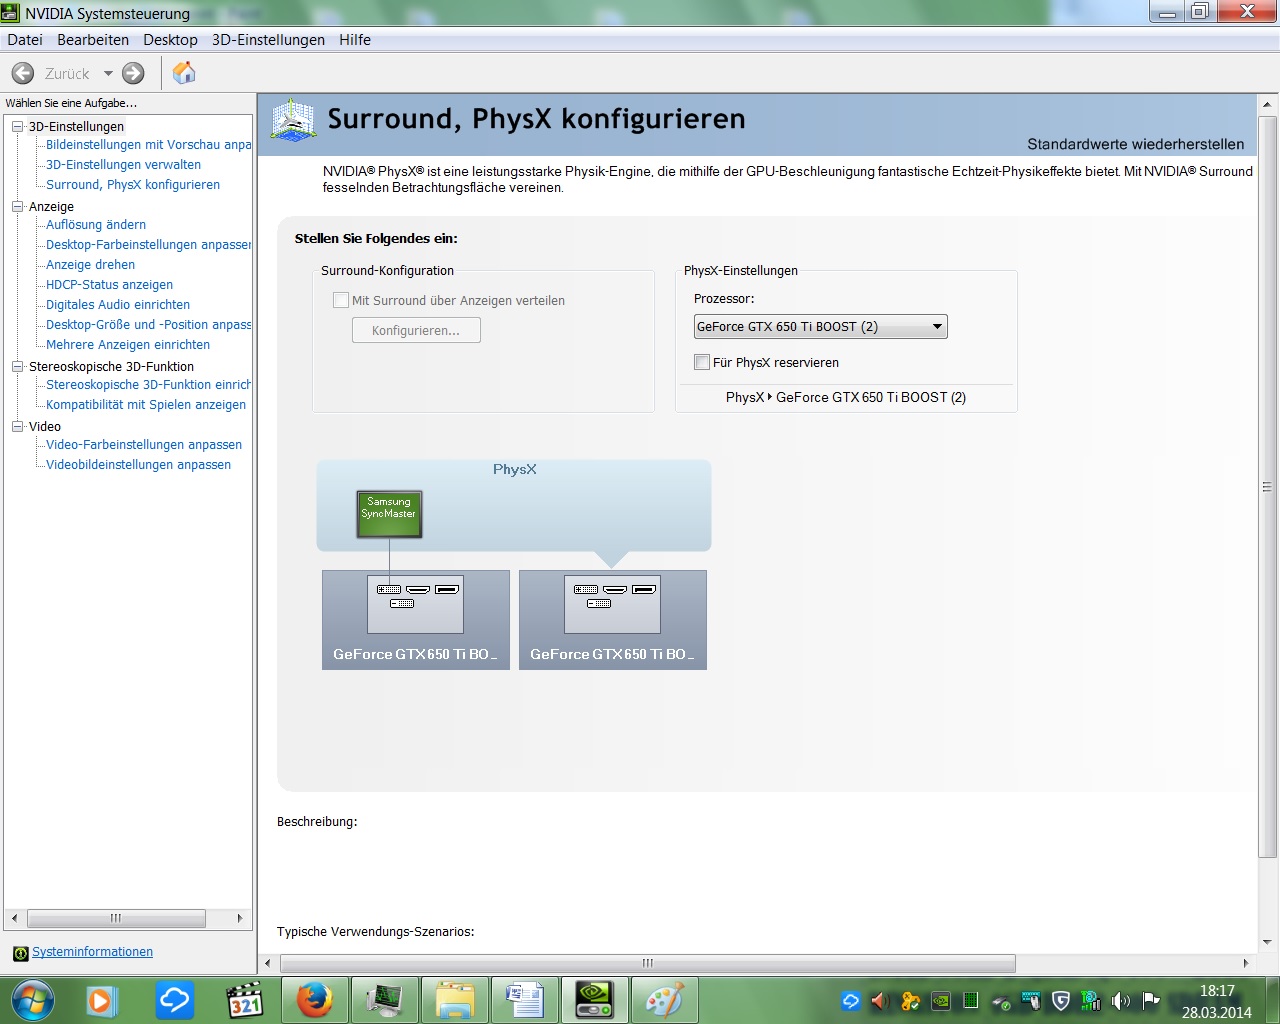Open HDCP-Status anzeigen
This screenshot has height=1024, width=1280.
[109, 285]
